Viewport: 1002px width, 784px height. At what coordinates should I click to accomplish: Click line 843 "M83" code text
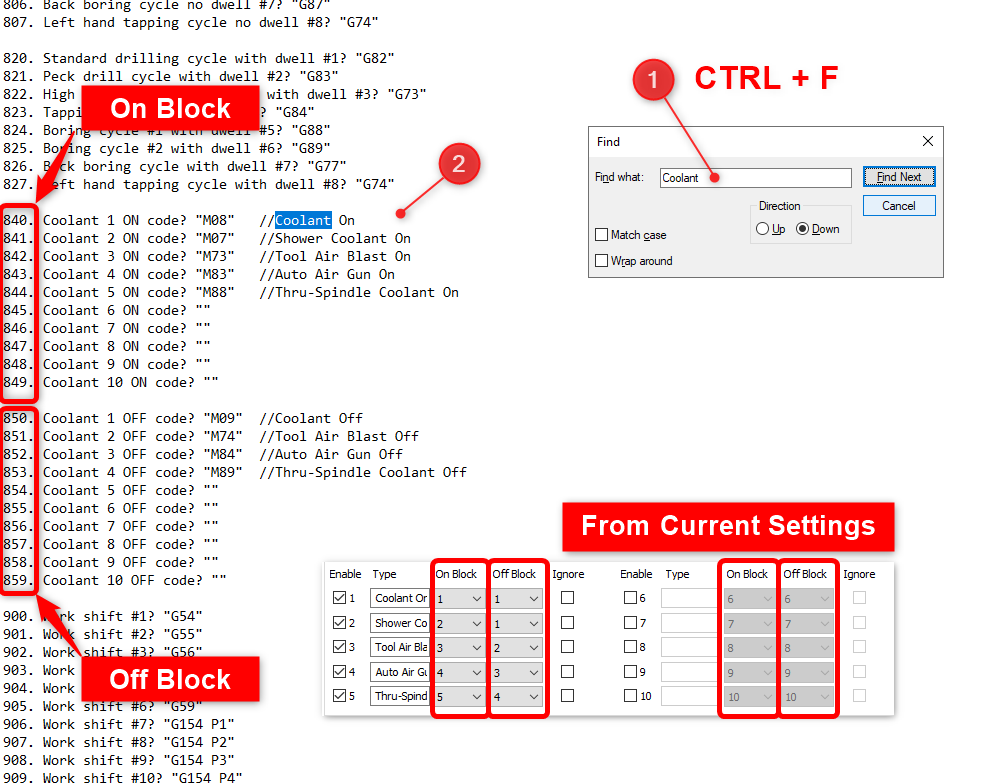point(215,274)
